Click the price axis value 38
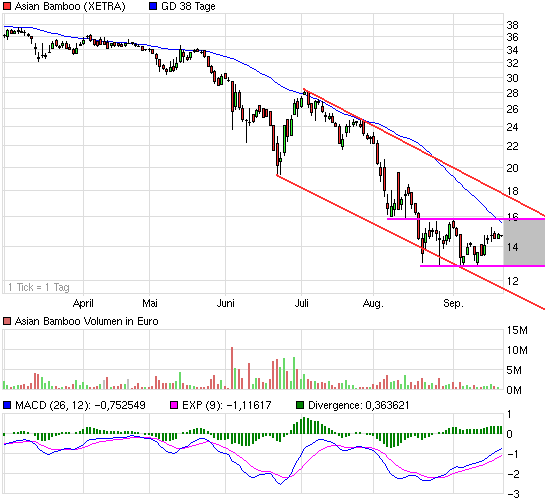 pyautogui.click(x=512, y=25)
